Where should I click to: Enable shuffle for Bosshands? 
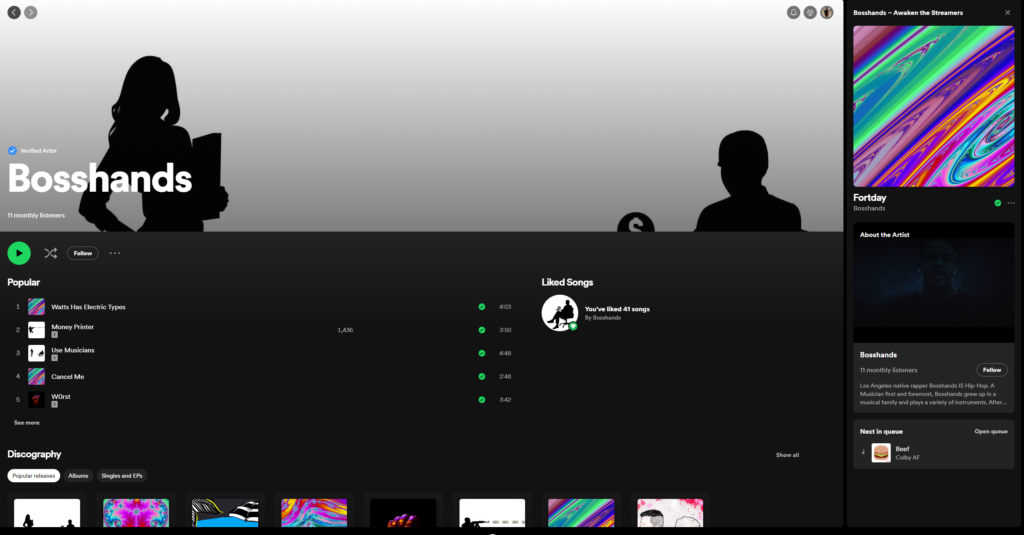[x=50, y=253]
